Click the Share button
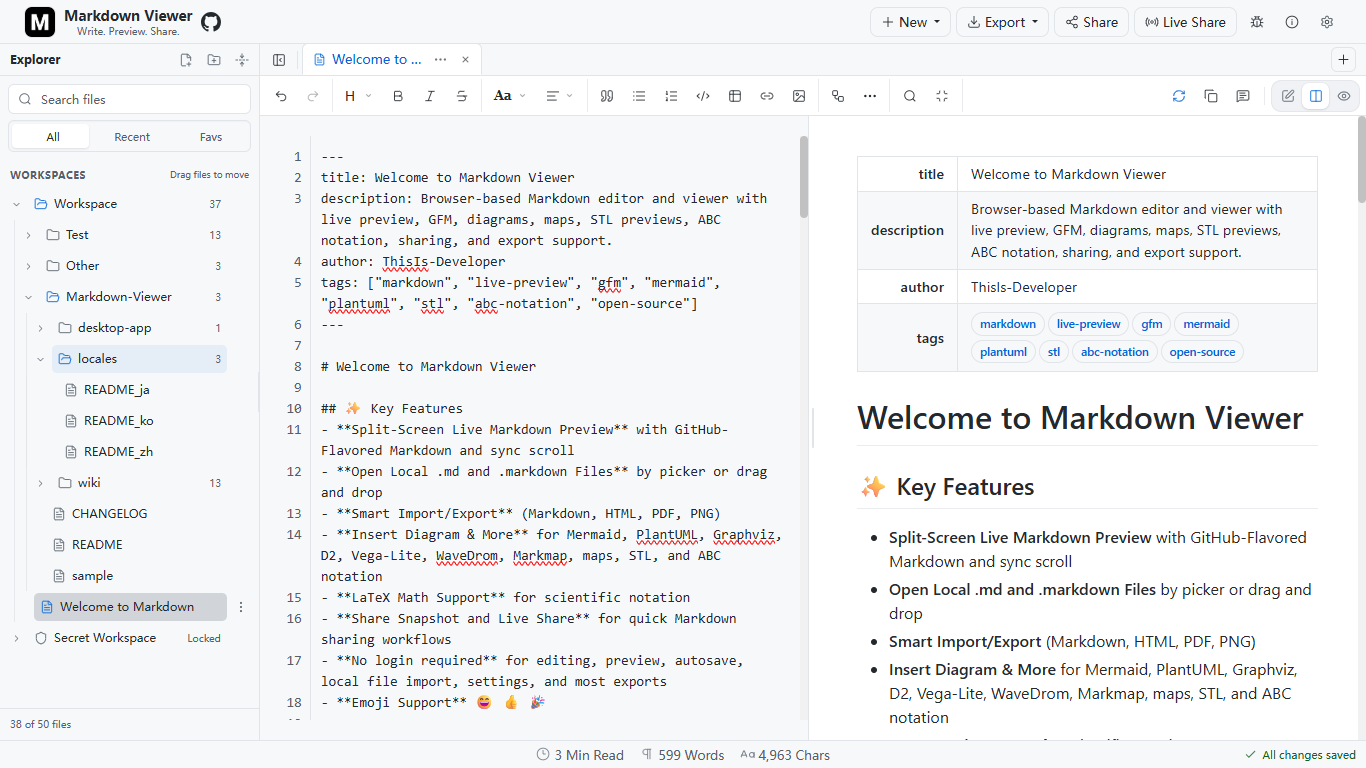The height and width of the screenshot is (768, 1366). click(1092, 22)
